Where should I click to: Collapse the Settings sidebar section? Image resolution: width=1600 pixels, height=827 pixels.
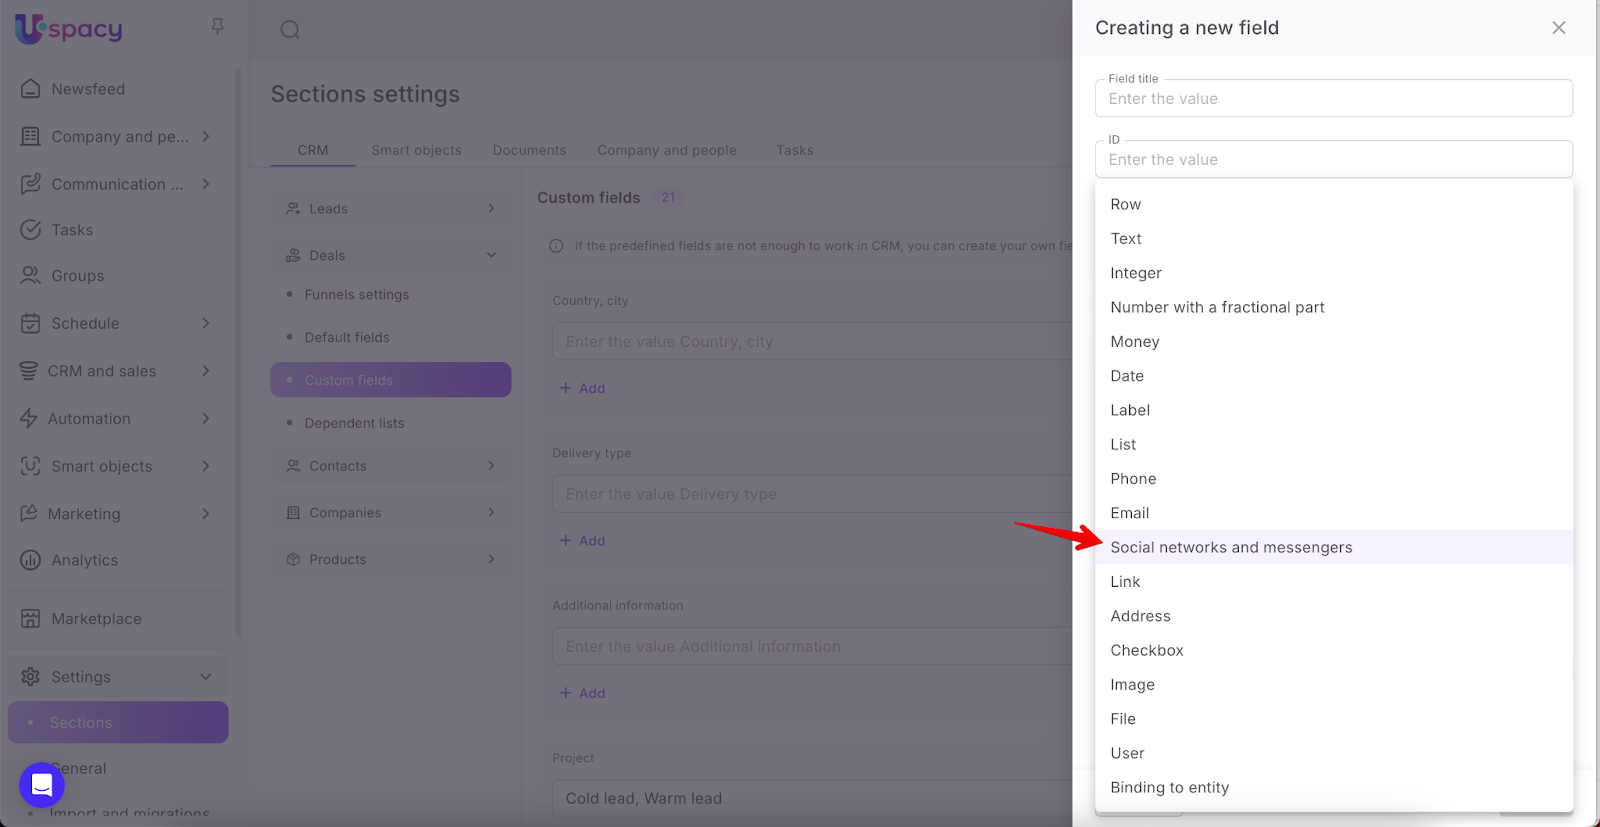tap(206, 677)
